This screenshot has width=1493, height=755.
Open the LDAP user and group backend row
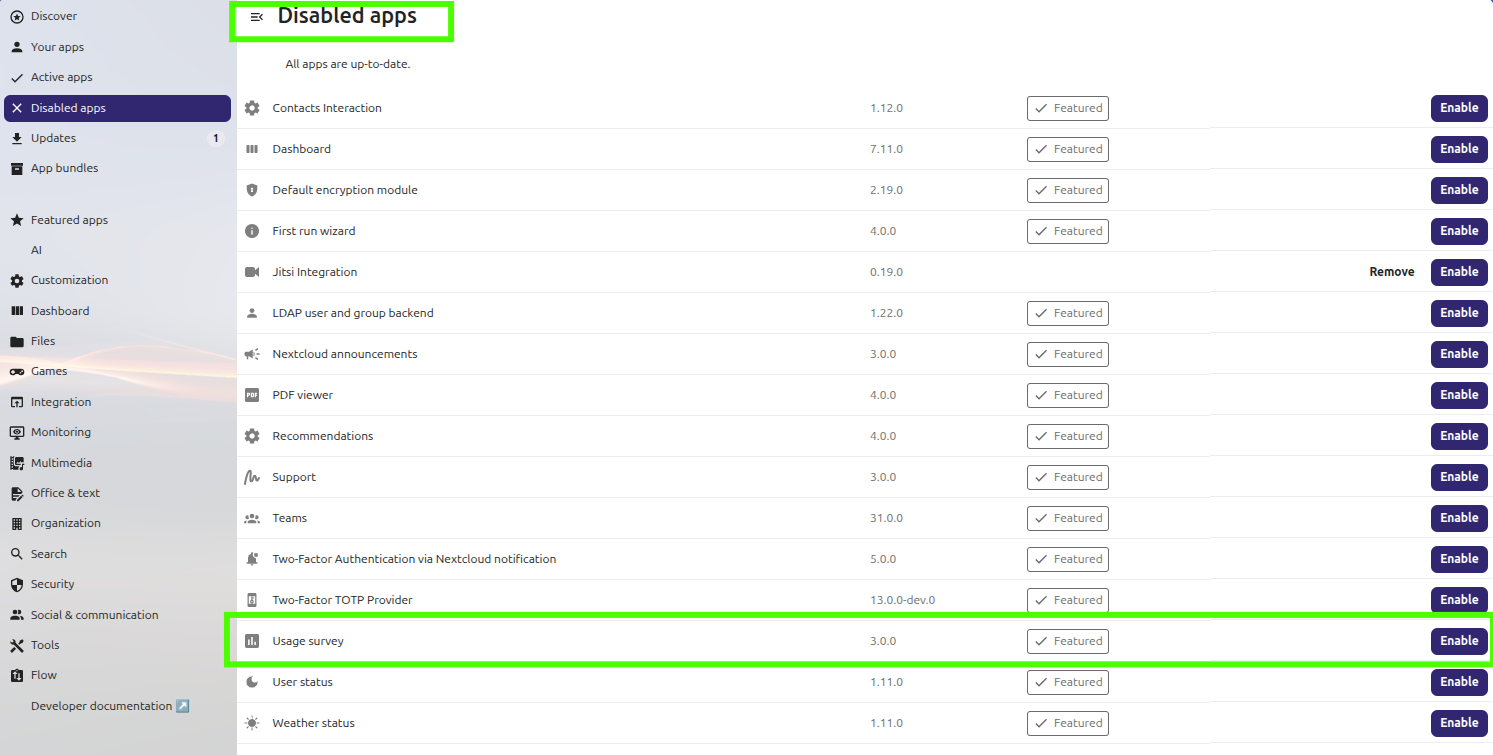pos(353,313)
